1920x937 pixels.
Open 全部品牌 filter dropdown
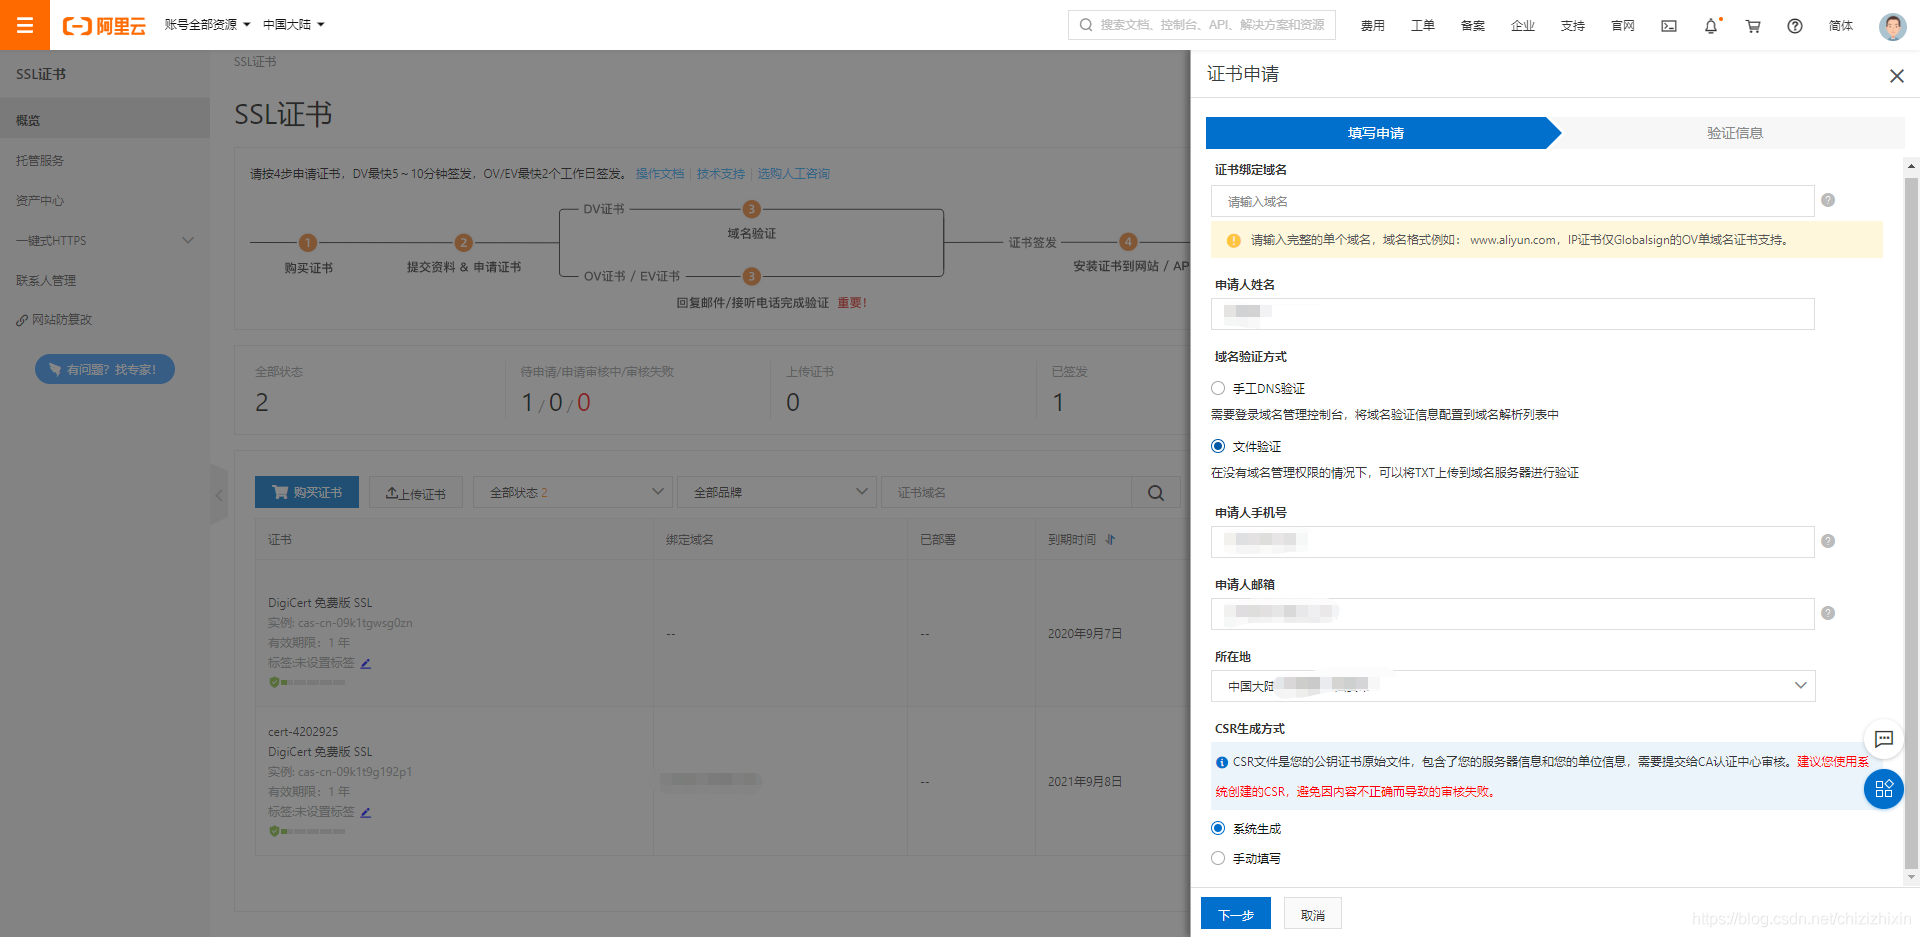(x=777, y=492)
